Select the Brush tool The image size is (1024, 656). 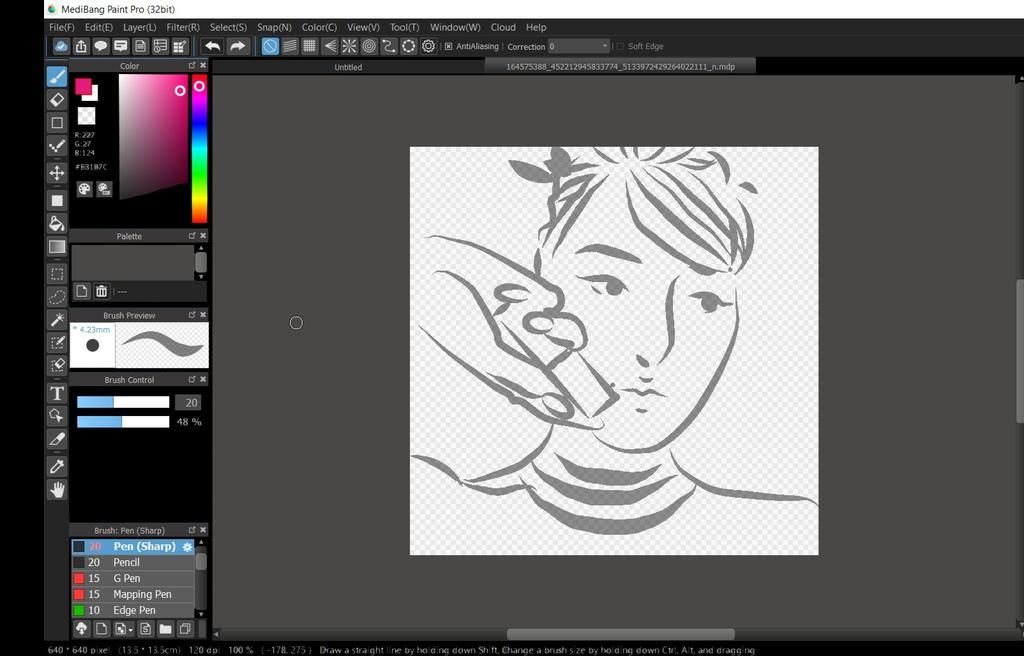tap(57, 77)
